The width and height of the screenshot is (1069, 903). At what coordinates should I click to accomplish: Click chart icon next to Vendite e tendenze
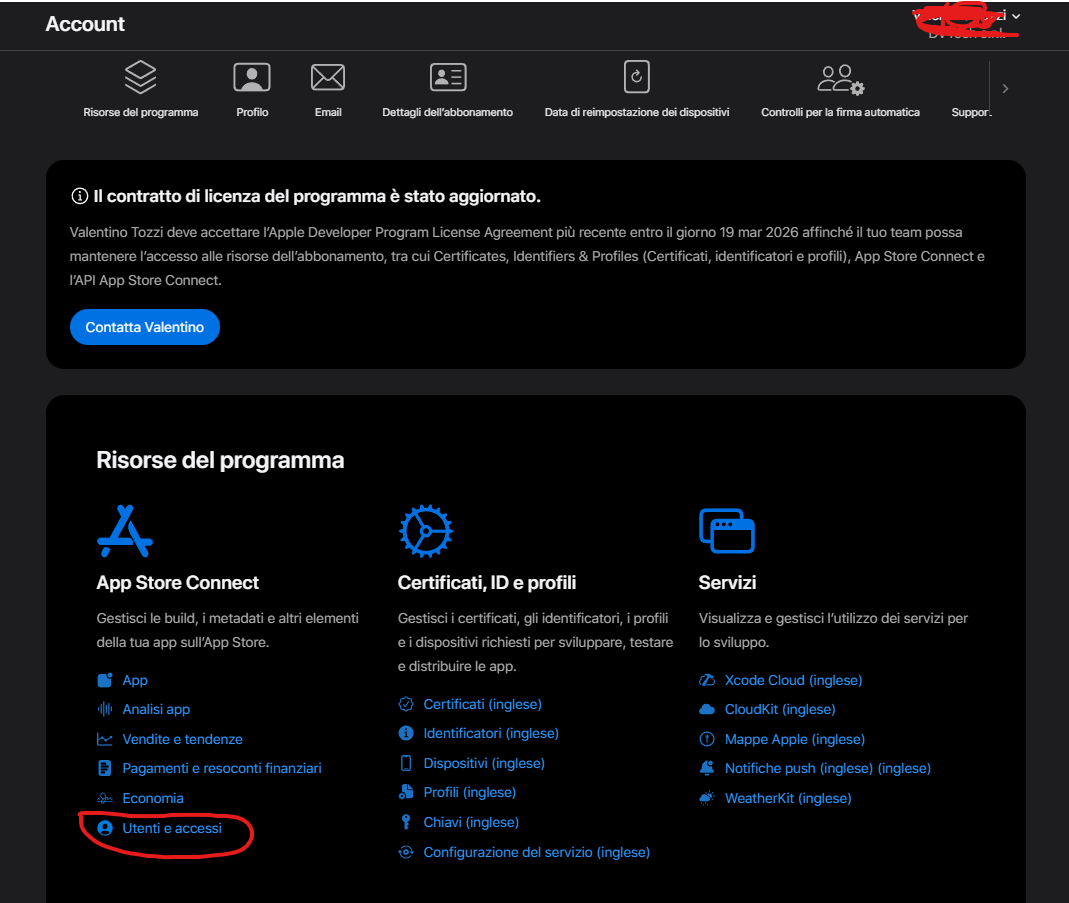tap(104, 739)
